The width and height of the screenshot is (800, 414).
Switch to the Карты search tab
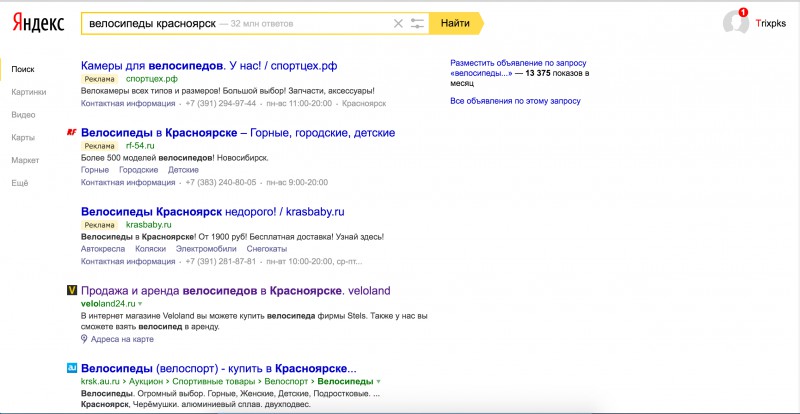[23, 137]
